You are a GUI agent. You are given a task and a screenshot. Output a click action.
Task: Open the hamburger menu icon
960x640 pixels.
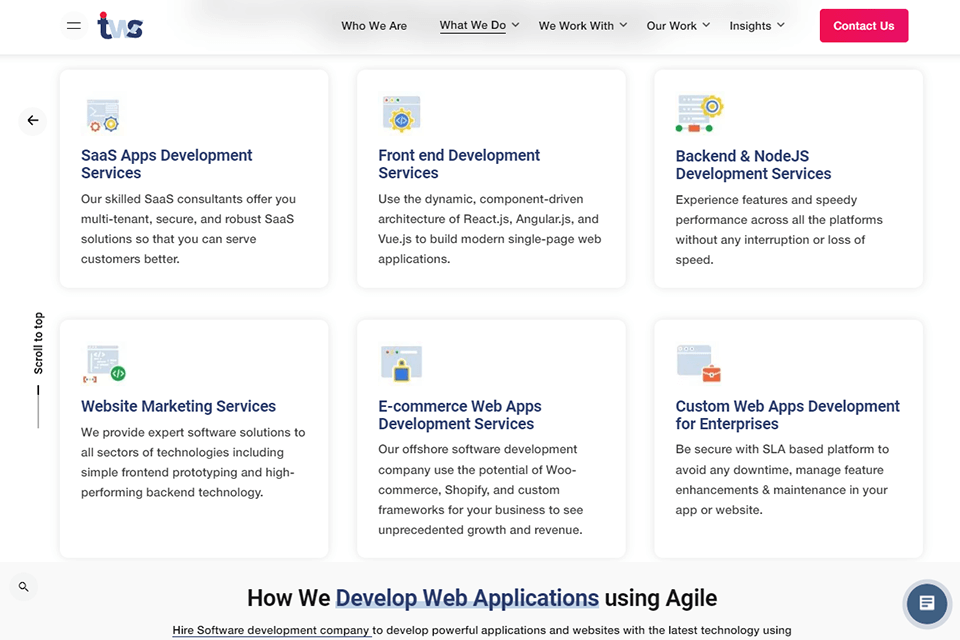click(x=73, y=26)
